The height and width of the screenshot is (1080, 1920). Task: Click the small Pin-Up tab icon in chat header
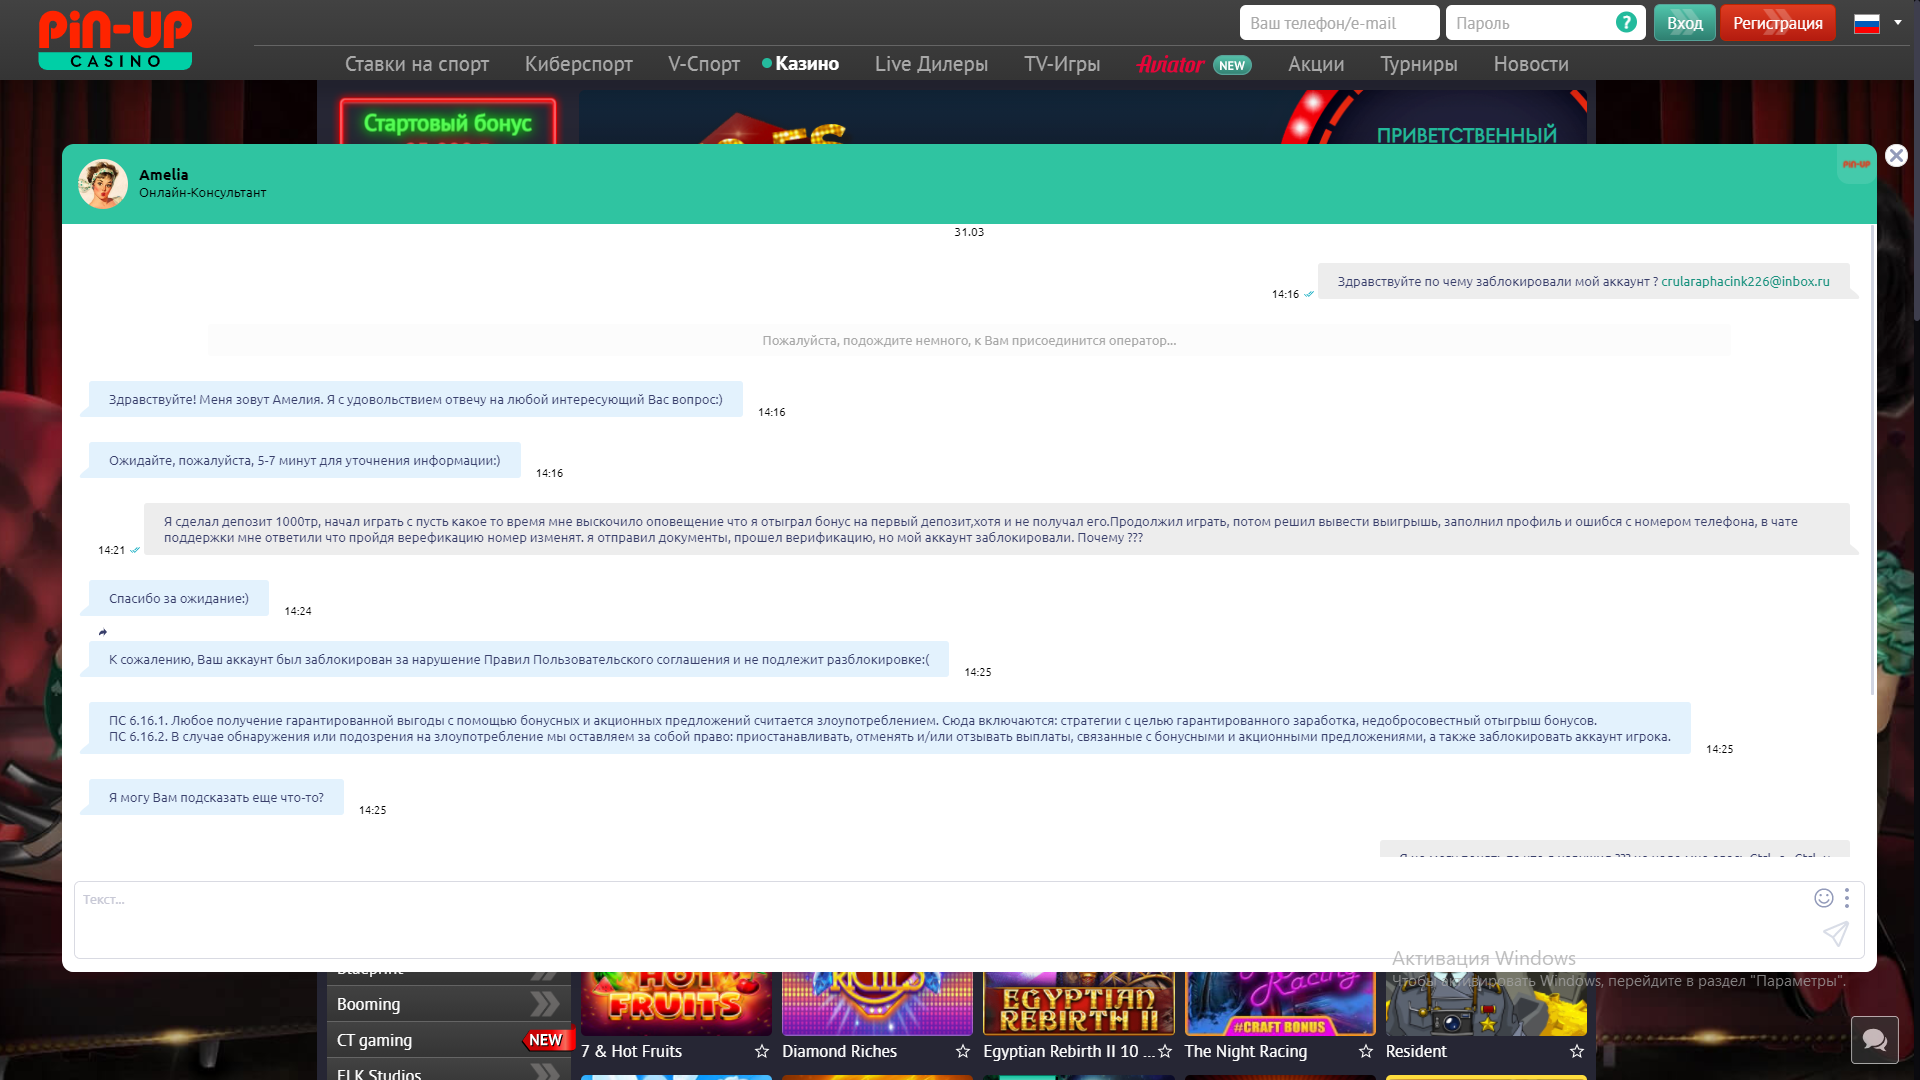pos(1856,165)
